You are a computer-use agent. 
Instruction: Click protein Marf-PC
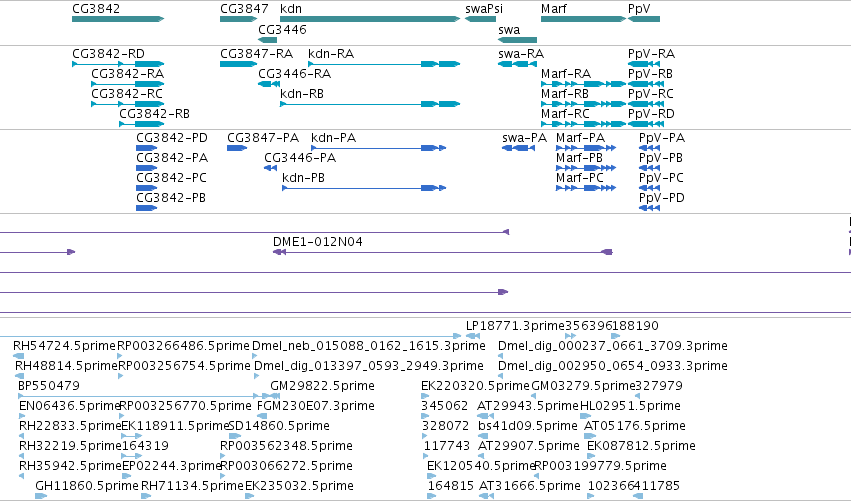tap(586, 188)
